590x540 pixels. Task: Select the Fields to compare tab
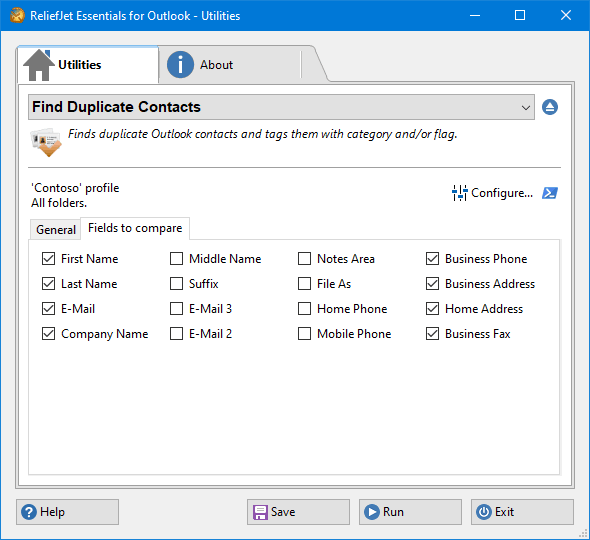click(135, 228)
